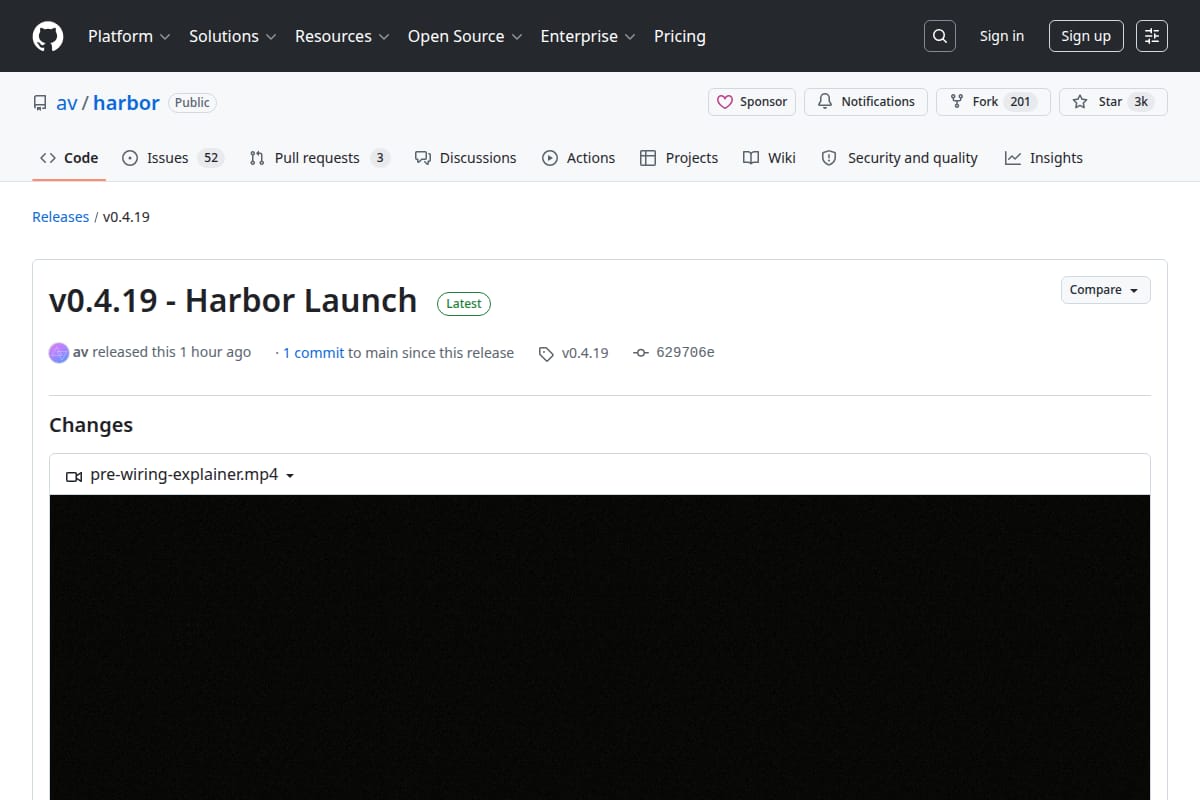1200x800 pixels.
Task: Open the av owner link
Action: tap(66, 103)
